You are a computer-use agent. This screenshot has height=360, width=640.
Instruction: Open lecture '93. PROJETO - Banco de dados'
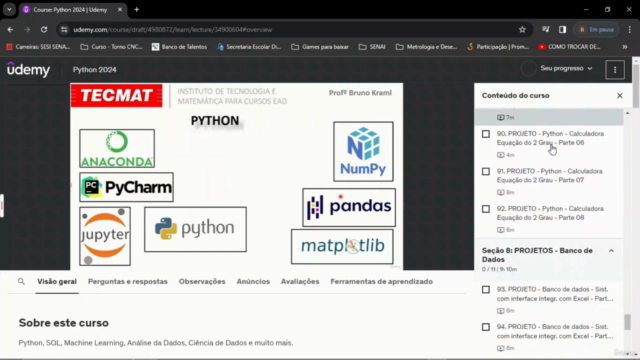[x=555, y=294]
